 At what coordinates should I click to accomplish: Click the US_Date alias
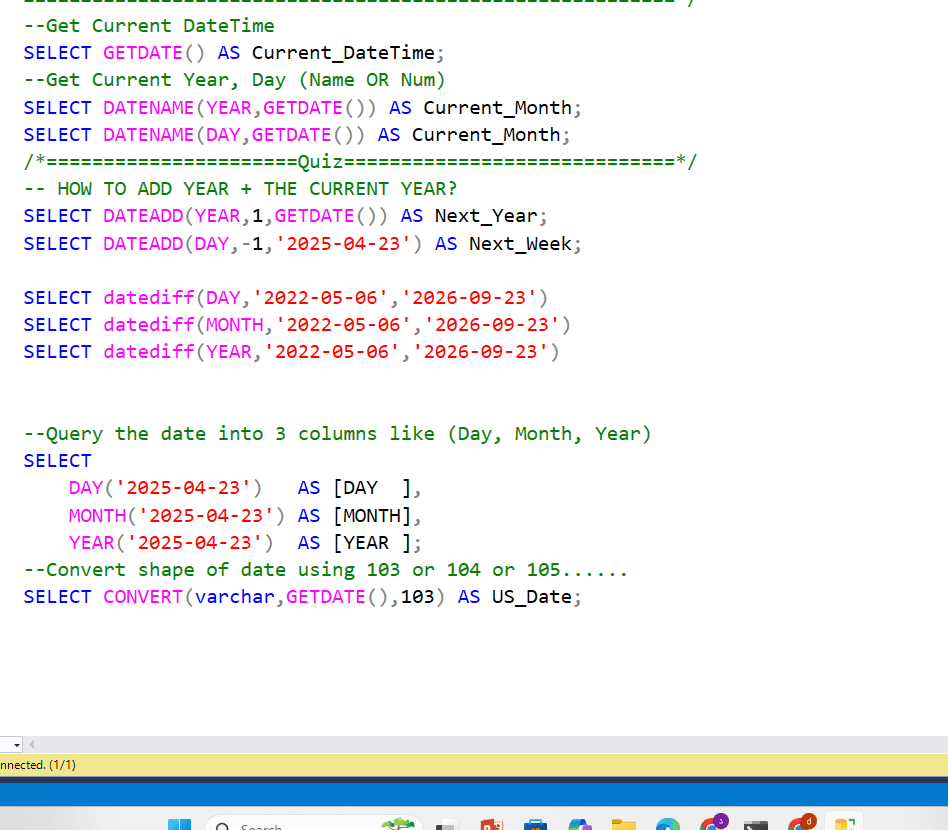tap(531, 597)
